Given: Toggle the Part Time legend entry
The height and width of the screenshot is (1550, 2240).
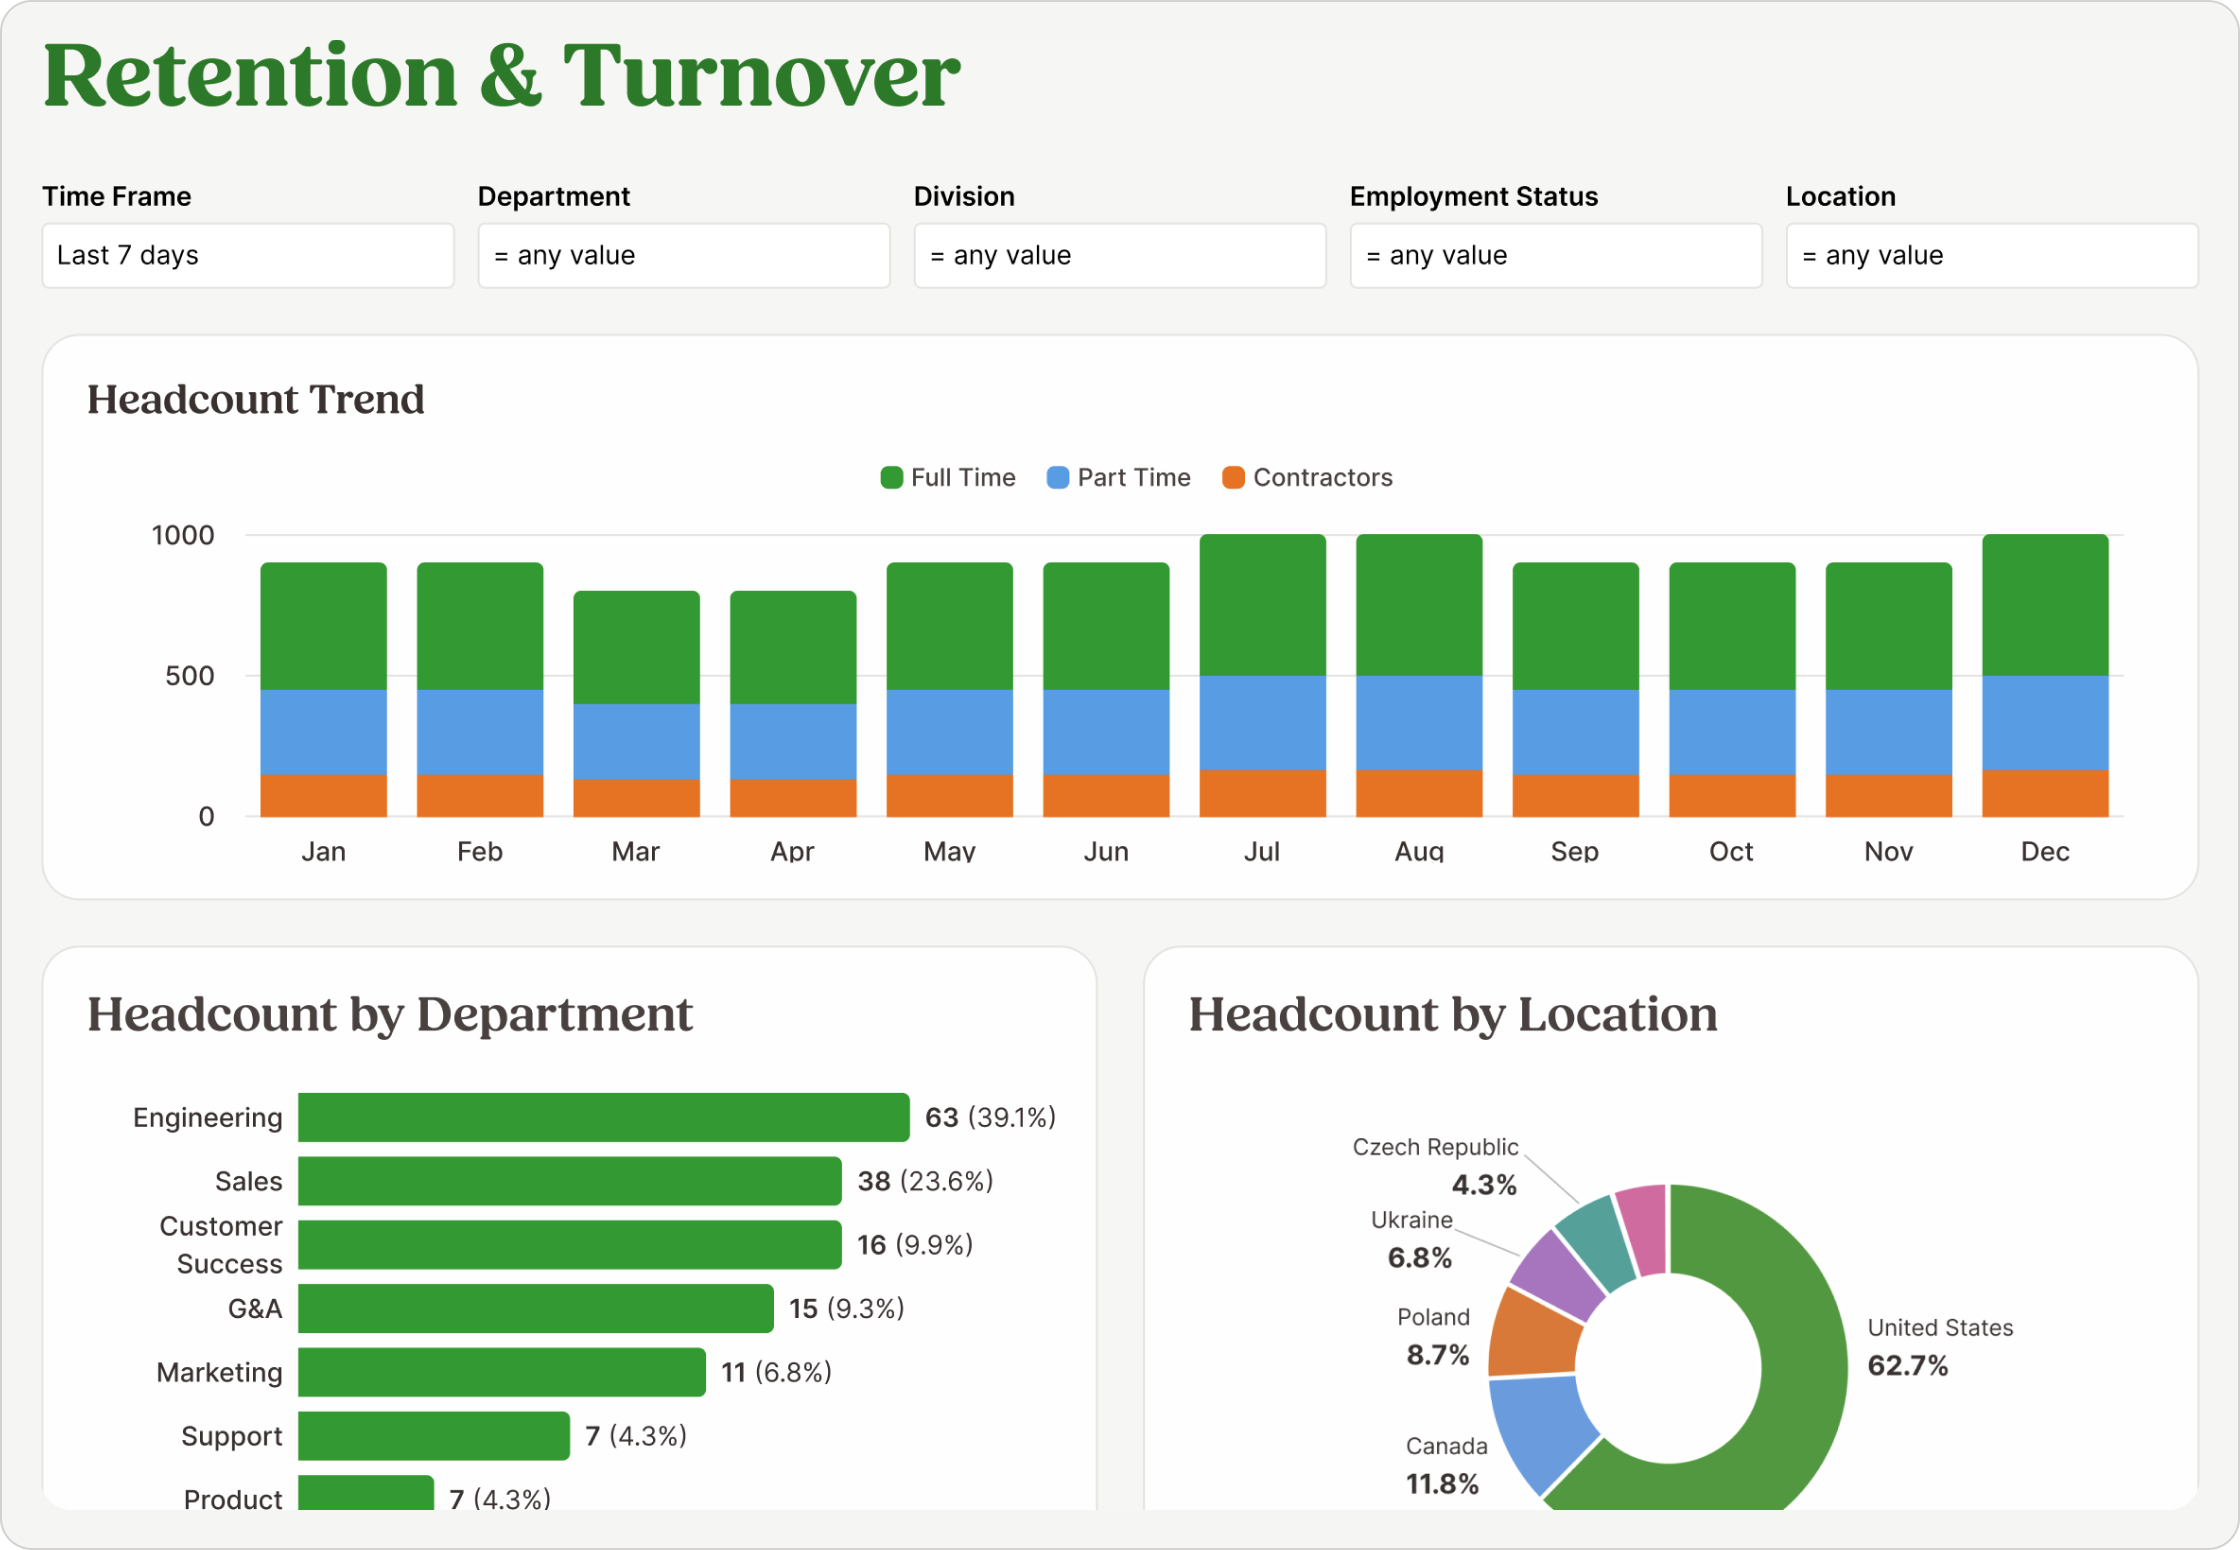Looking at the screenshot, I should click(x=1135, y=477).
